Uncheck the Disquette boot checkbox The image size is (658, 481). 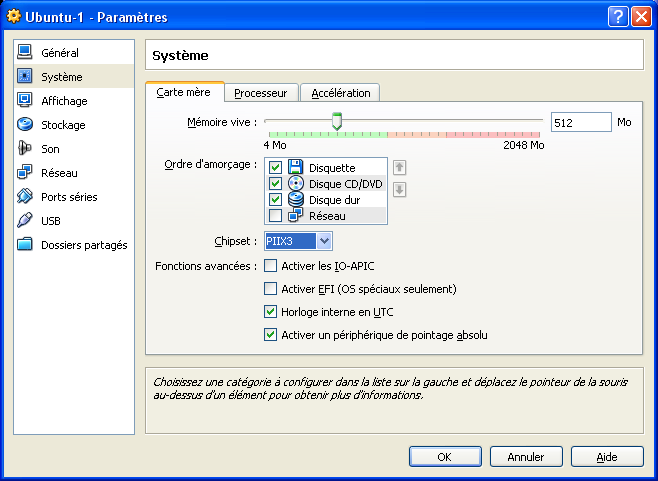[275, 167]
